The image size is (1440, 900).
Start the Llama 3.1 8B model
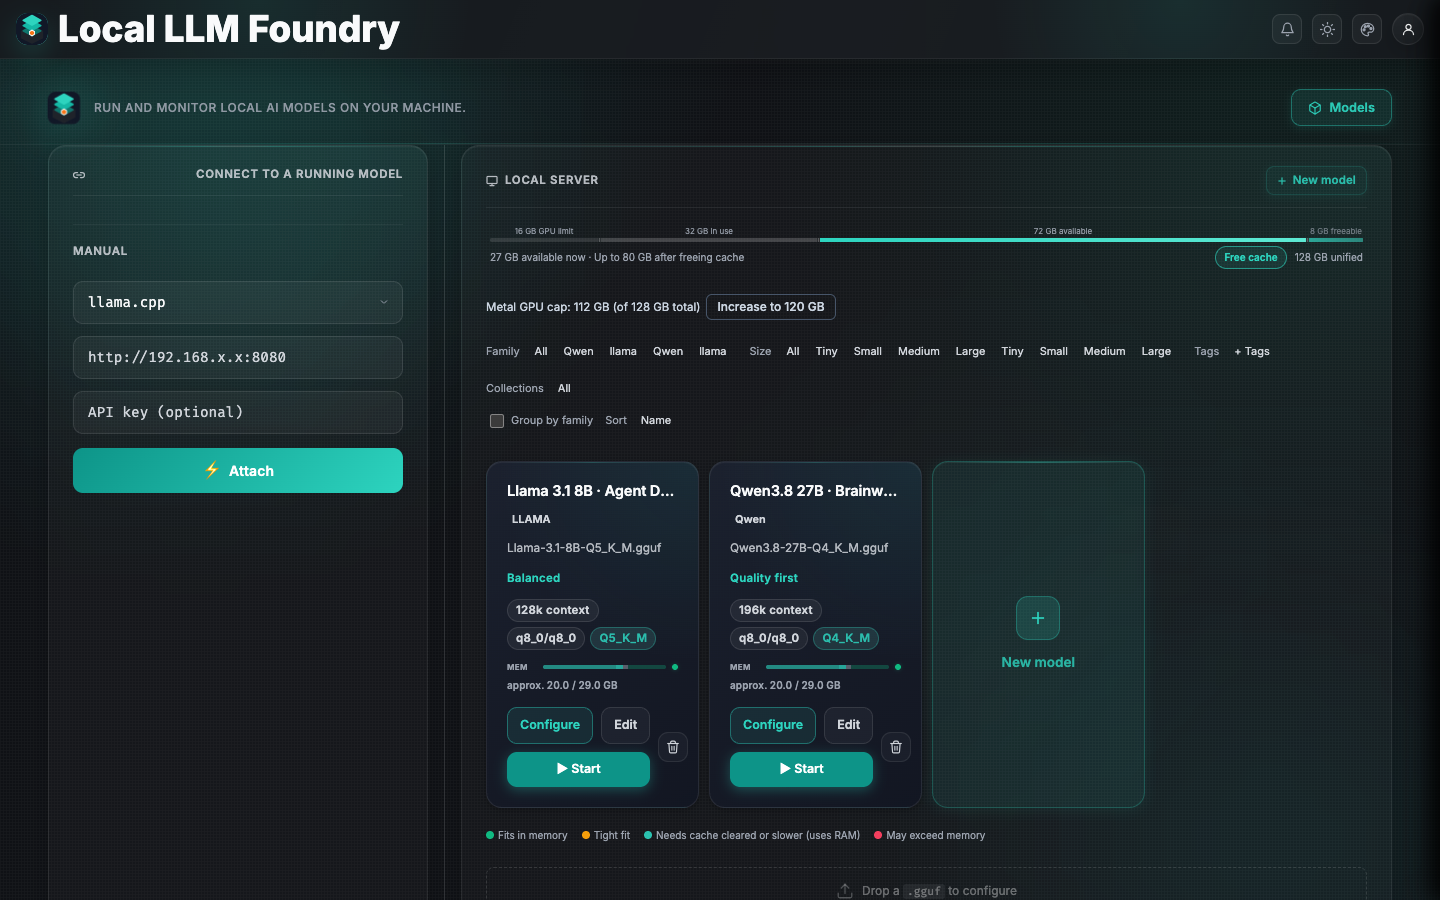click(x=578, y=769)
